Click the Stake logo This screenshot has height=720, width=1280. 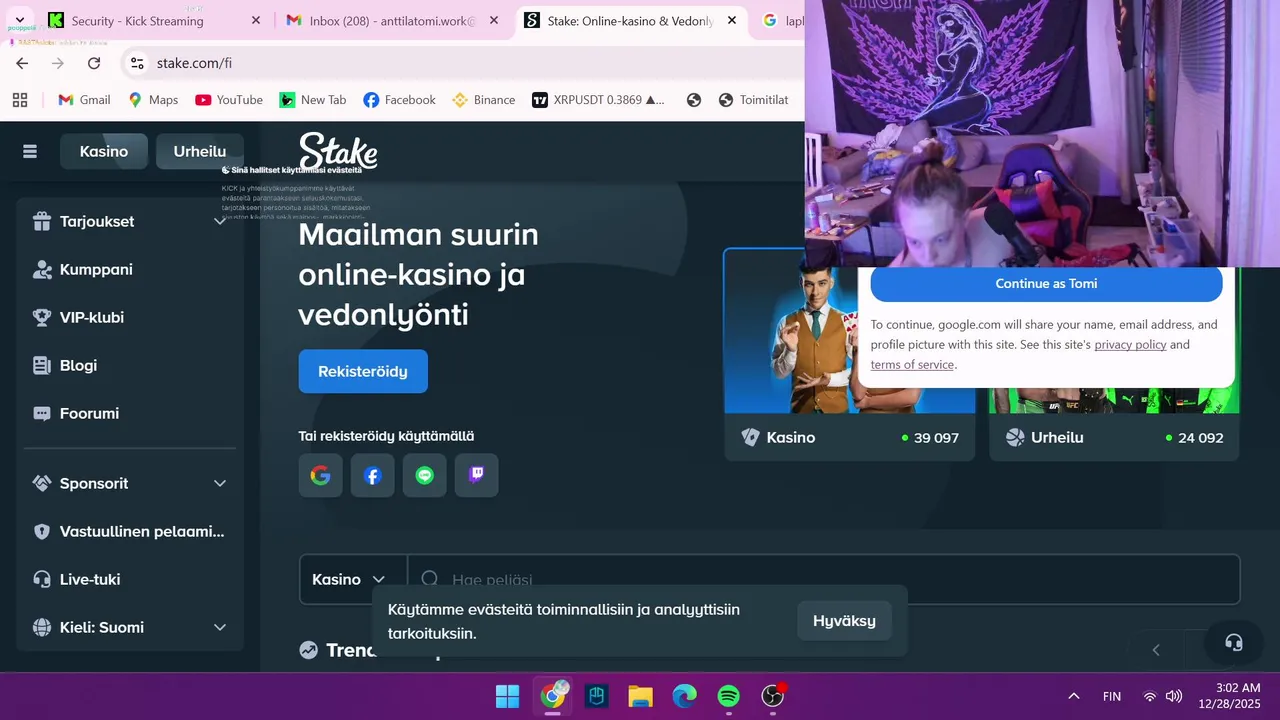(x=338, y=151)
